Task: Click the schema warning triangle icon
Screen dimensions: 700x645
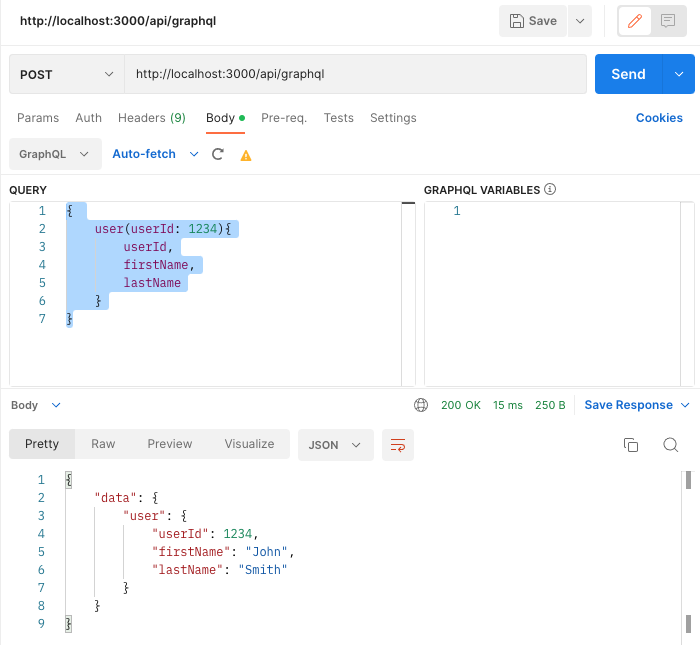Action: [246, 155]
